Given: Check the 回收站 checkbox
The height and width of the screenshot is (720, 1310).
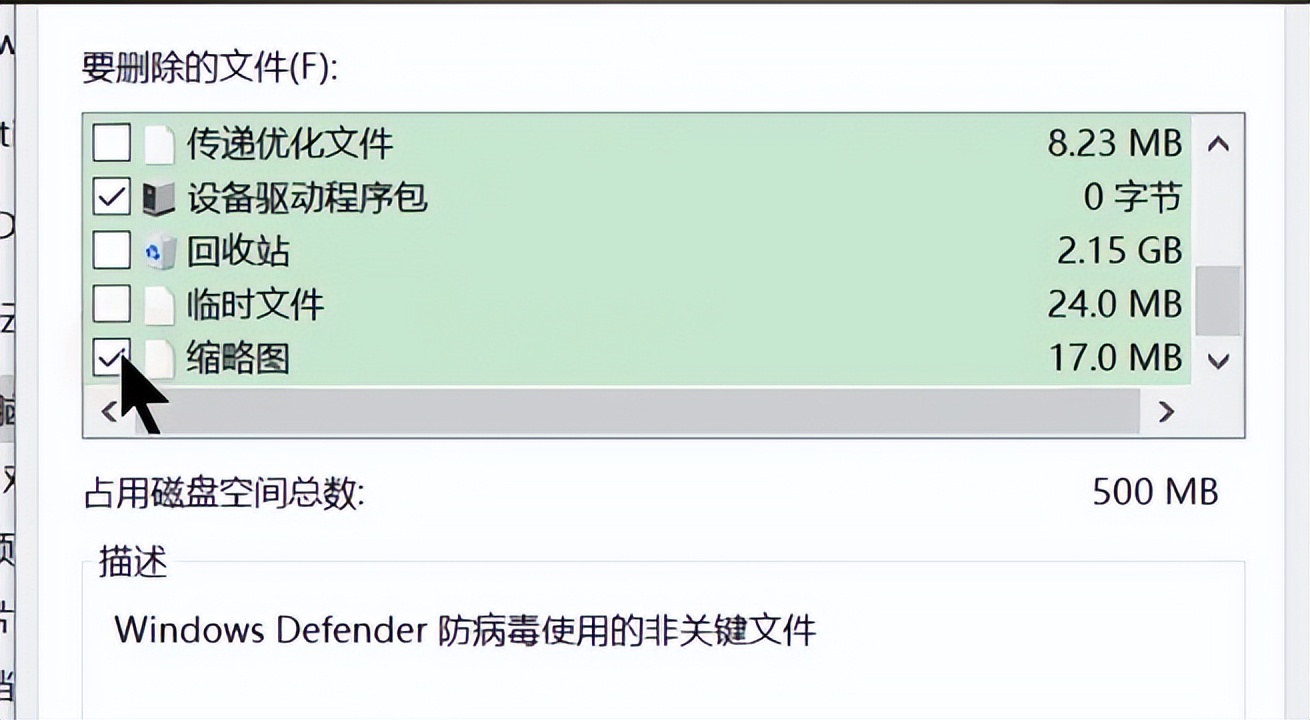Looking at the screenshot, I should pyautogui.click(x=111, y=251).
